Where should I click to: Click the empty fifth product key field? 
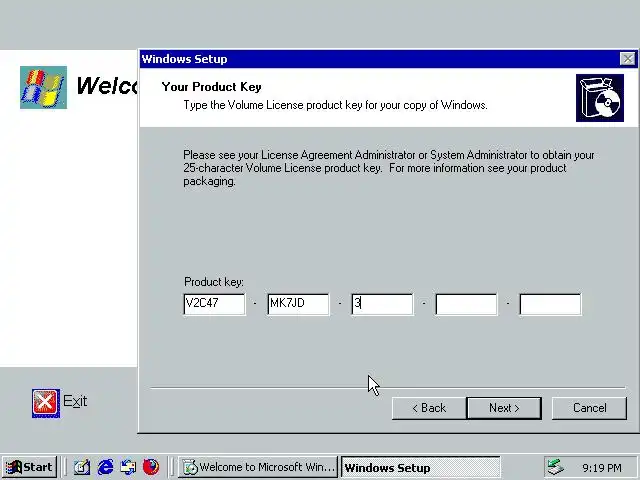550,304
